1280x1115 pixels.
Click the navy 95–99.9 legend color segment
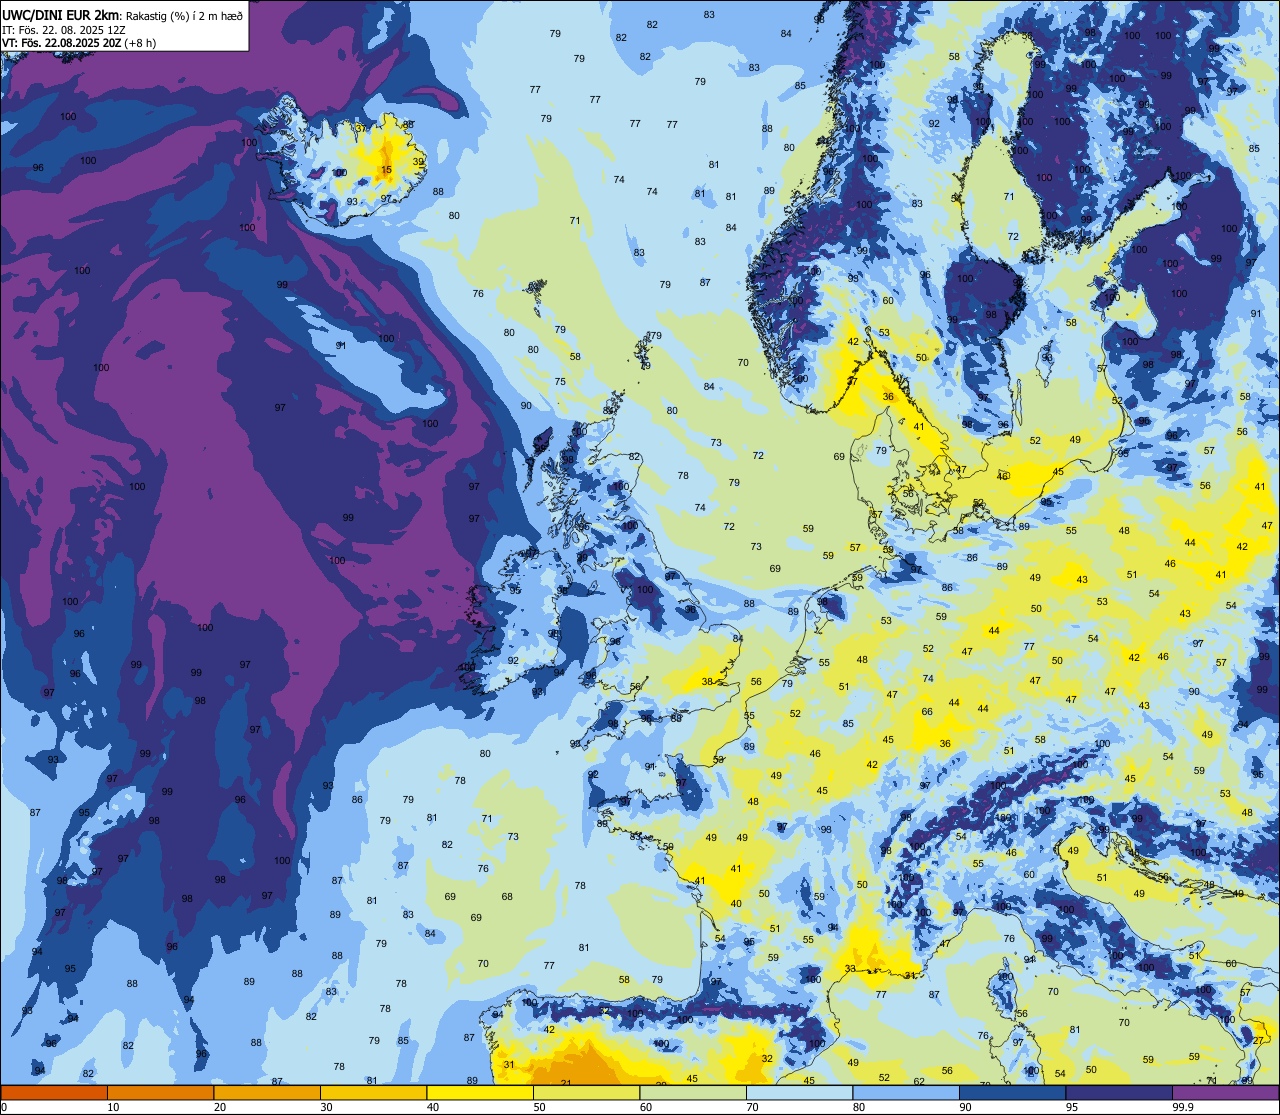pyautogui.click(x=1119, y=1092)
